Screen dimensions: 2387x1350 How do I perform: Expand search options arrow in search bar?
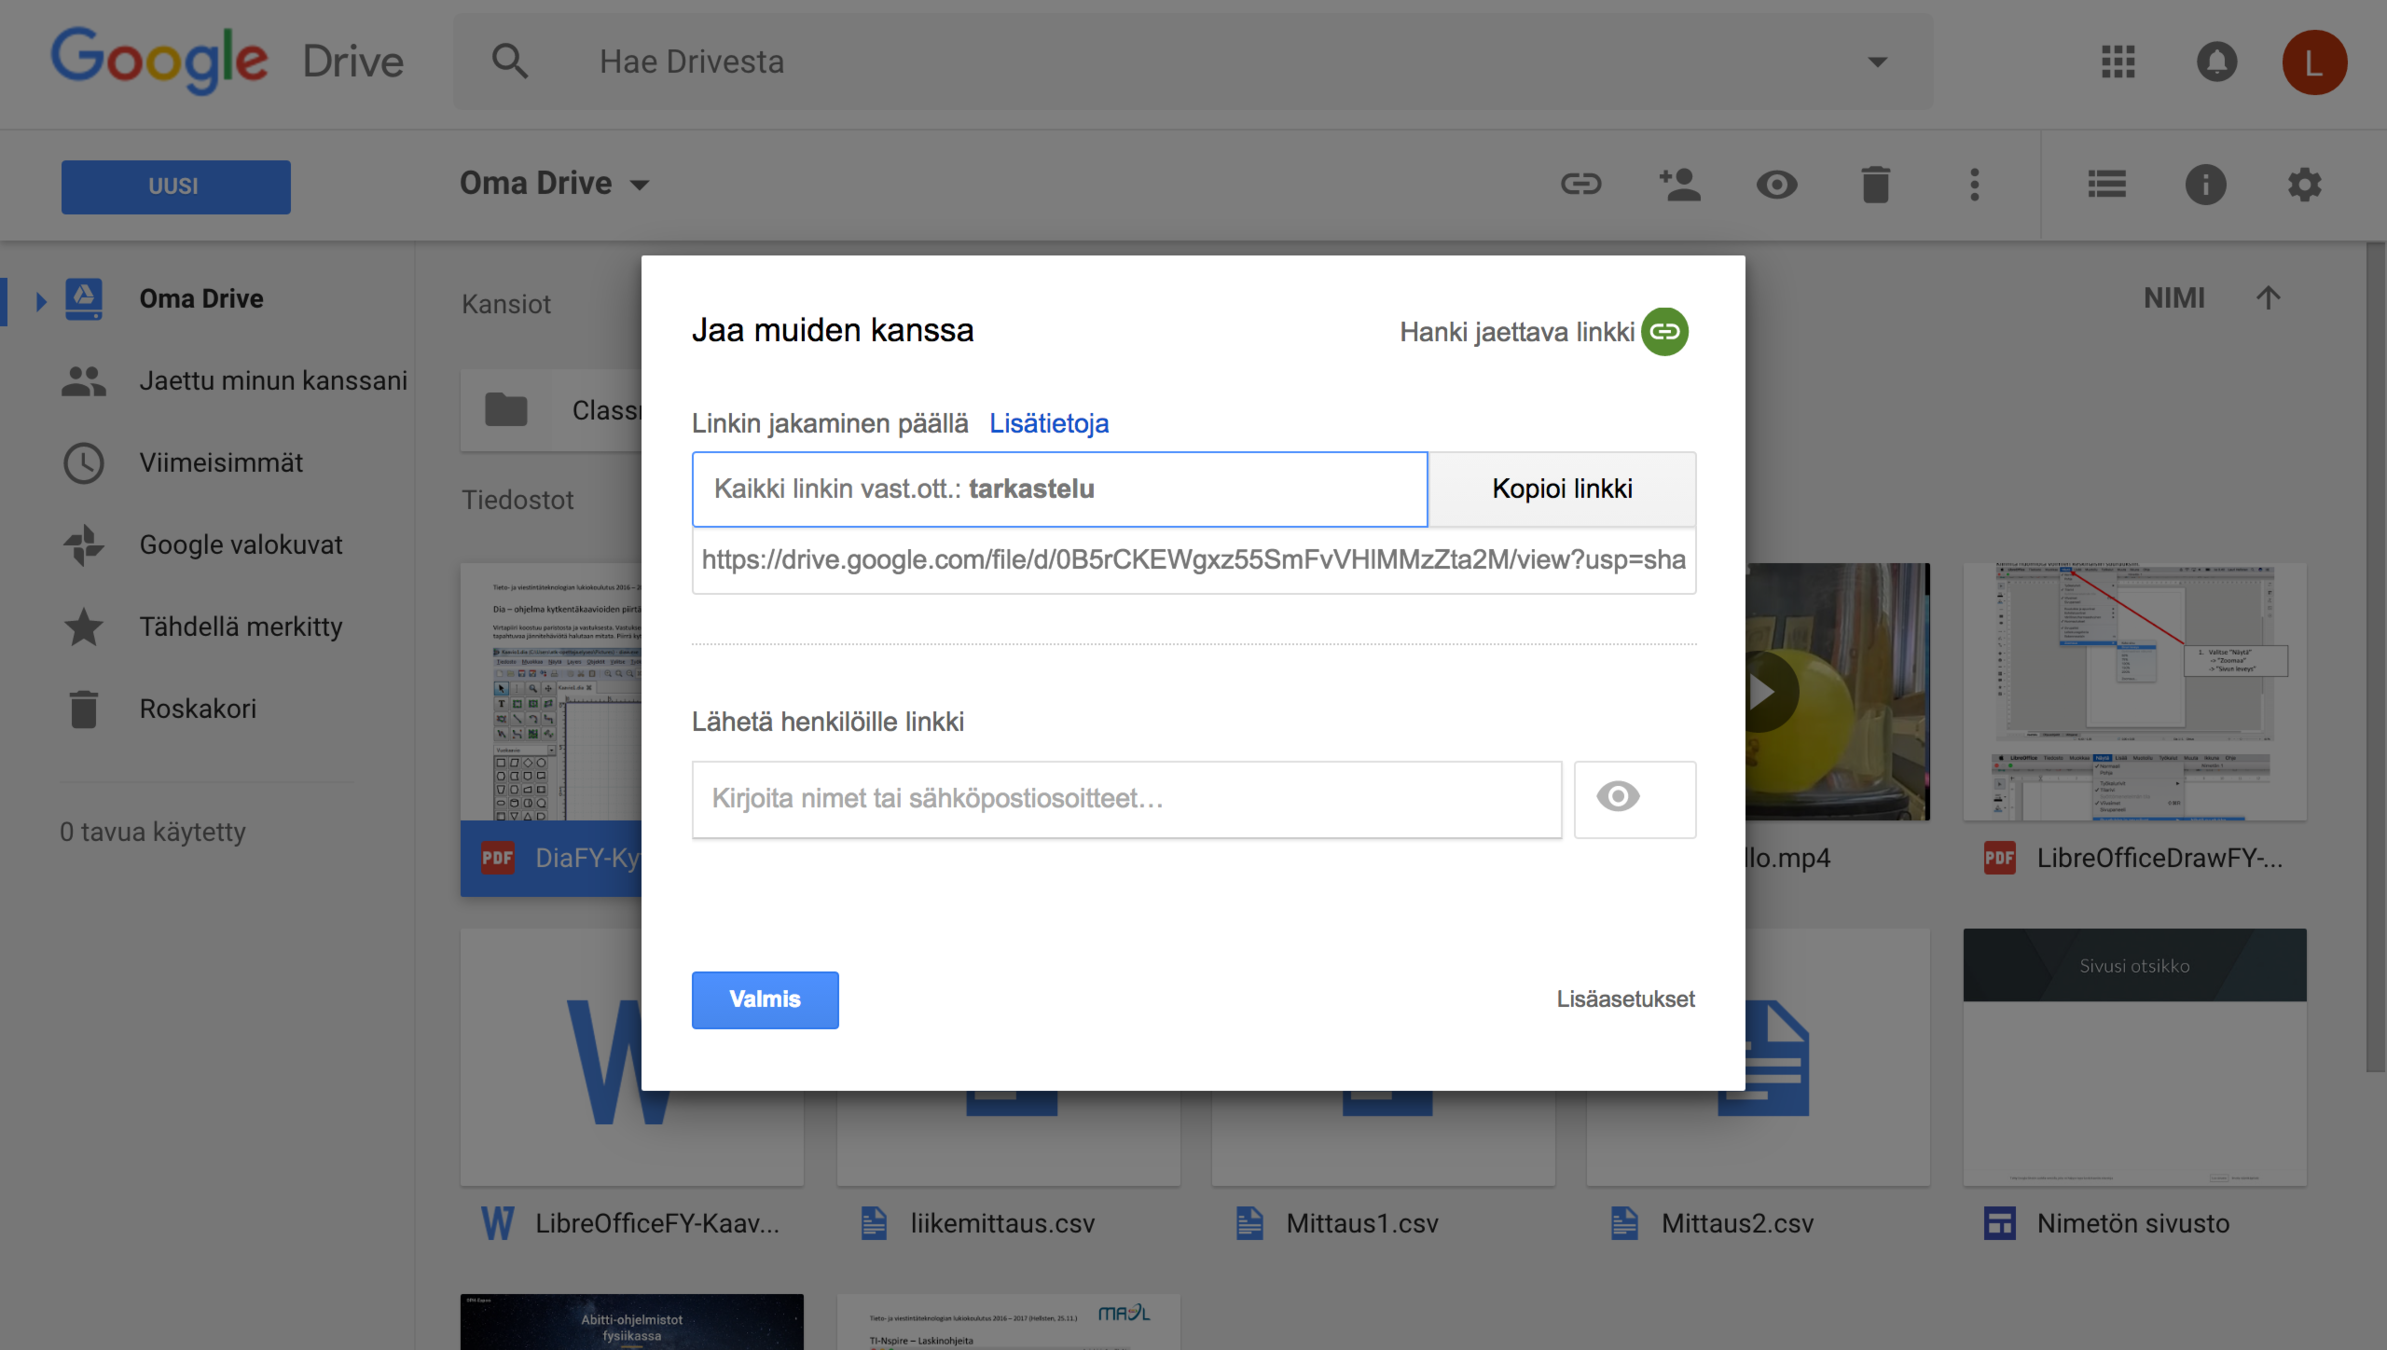pyautogui.click(x=1877, y=62)
